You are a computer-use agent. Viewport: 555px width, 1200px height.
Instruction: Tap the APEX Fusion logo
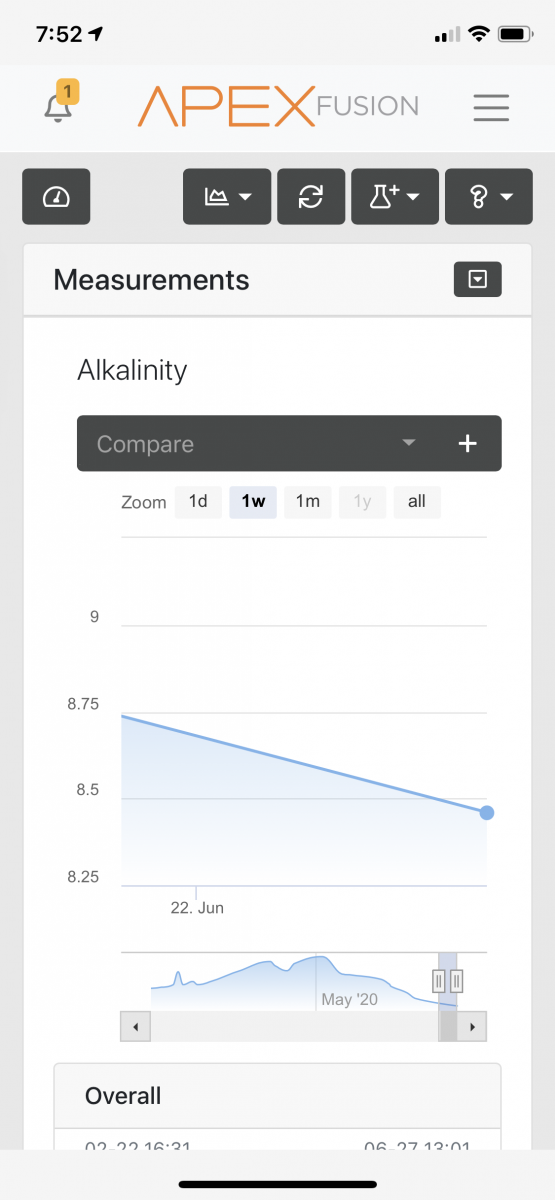278,106
